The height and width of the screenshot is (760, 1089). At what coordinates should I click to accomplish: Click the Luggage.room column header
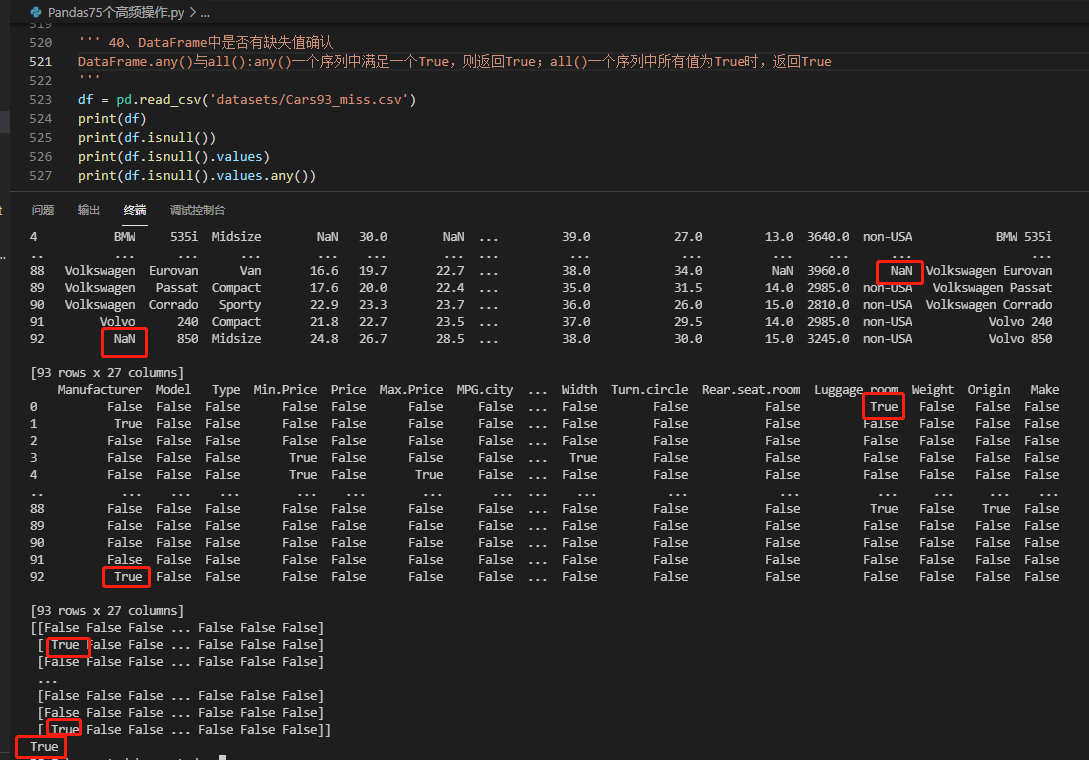pos(856,390)
